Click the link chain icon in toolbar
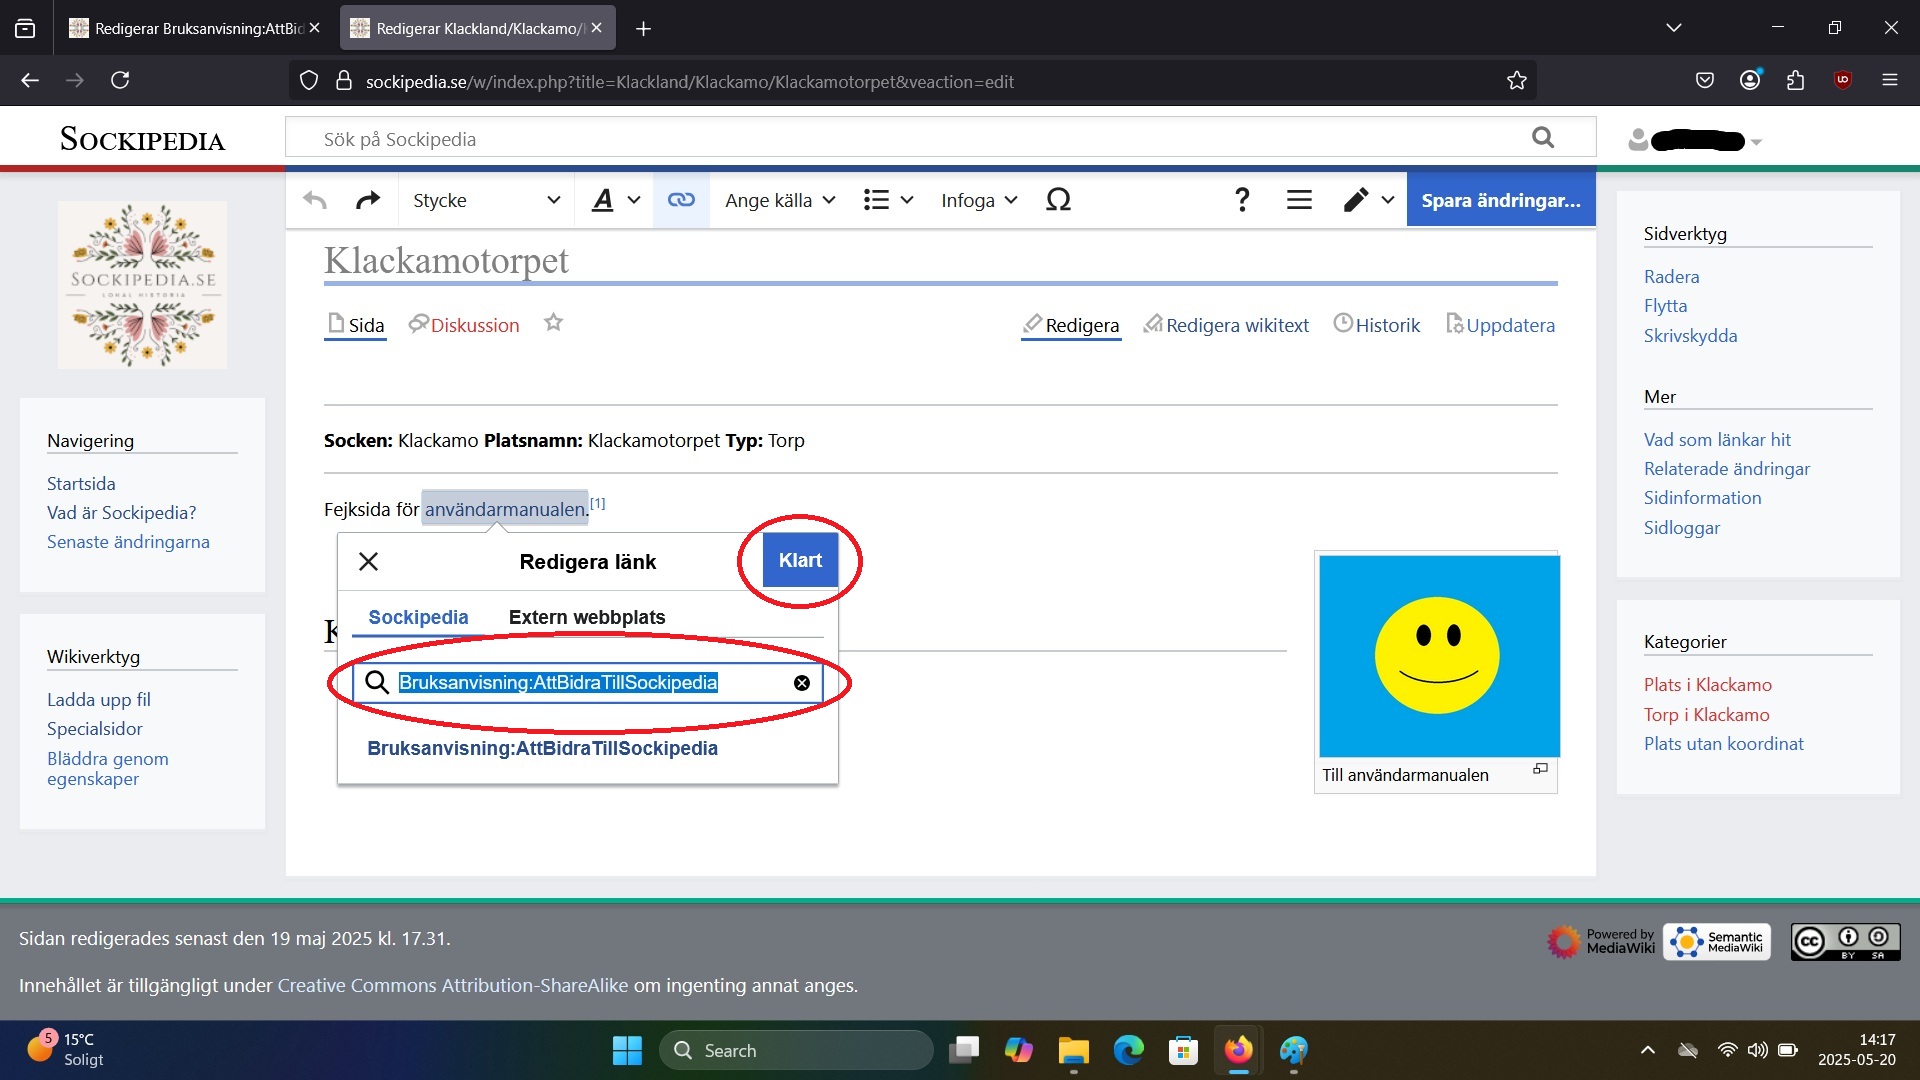 coord(681,200)
